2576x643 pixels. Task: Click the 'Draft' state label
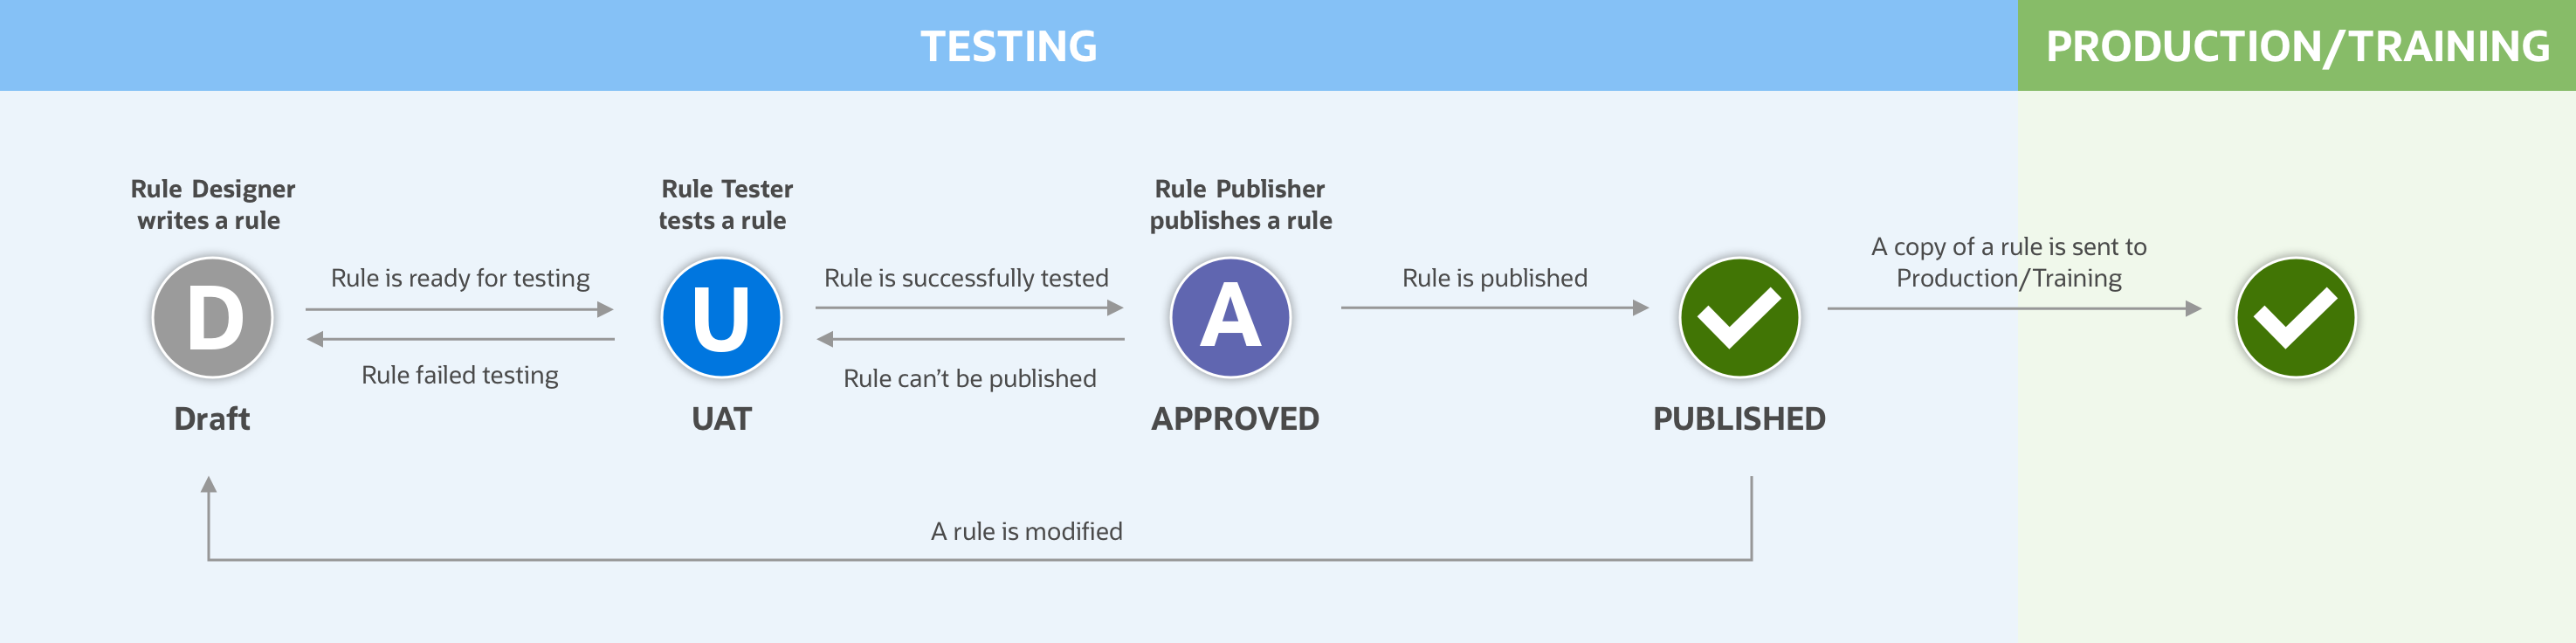click(x=212, y=419)
